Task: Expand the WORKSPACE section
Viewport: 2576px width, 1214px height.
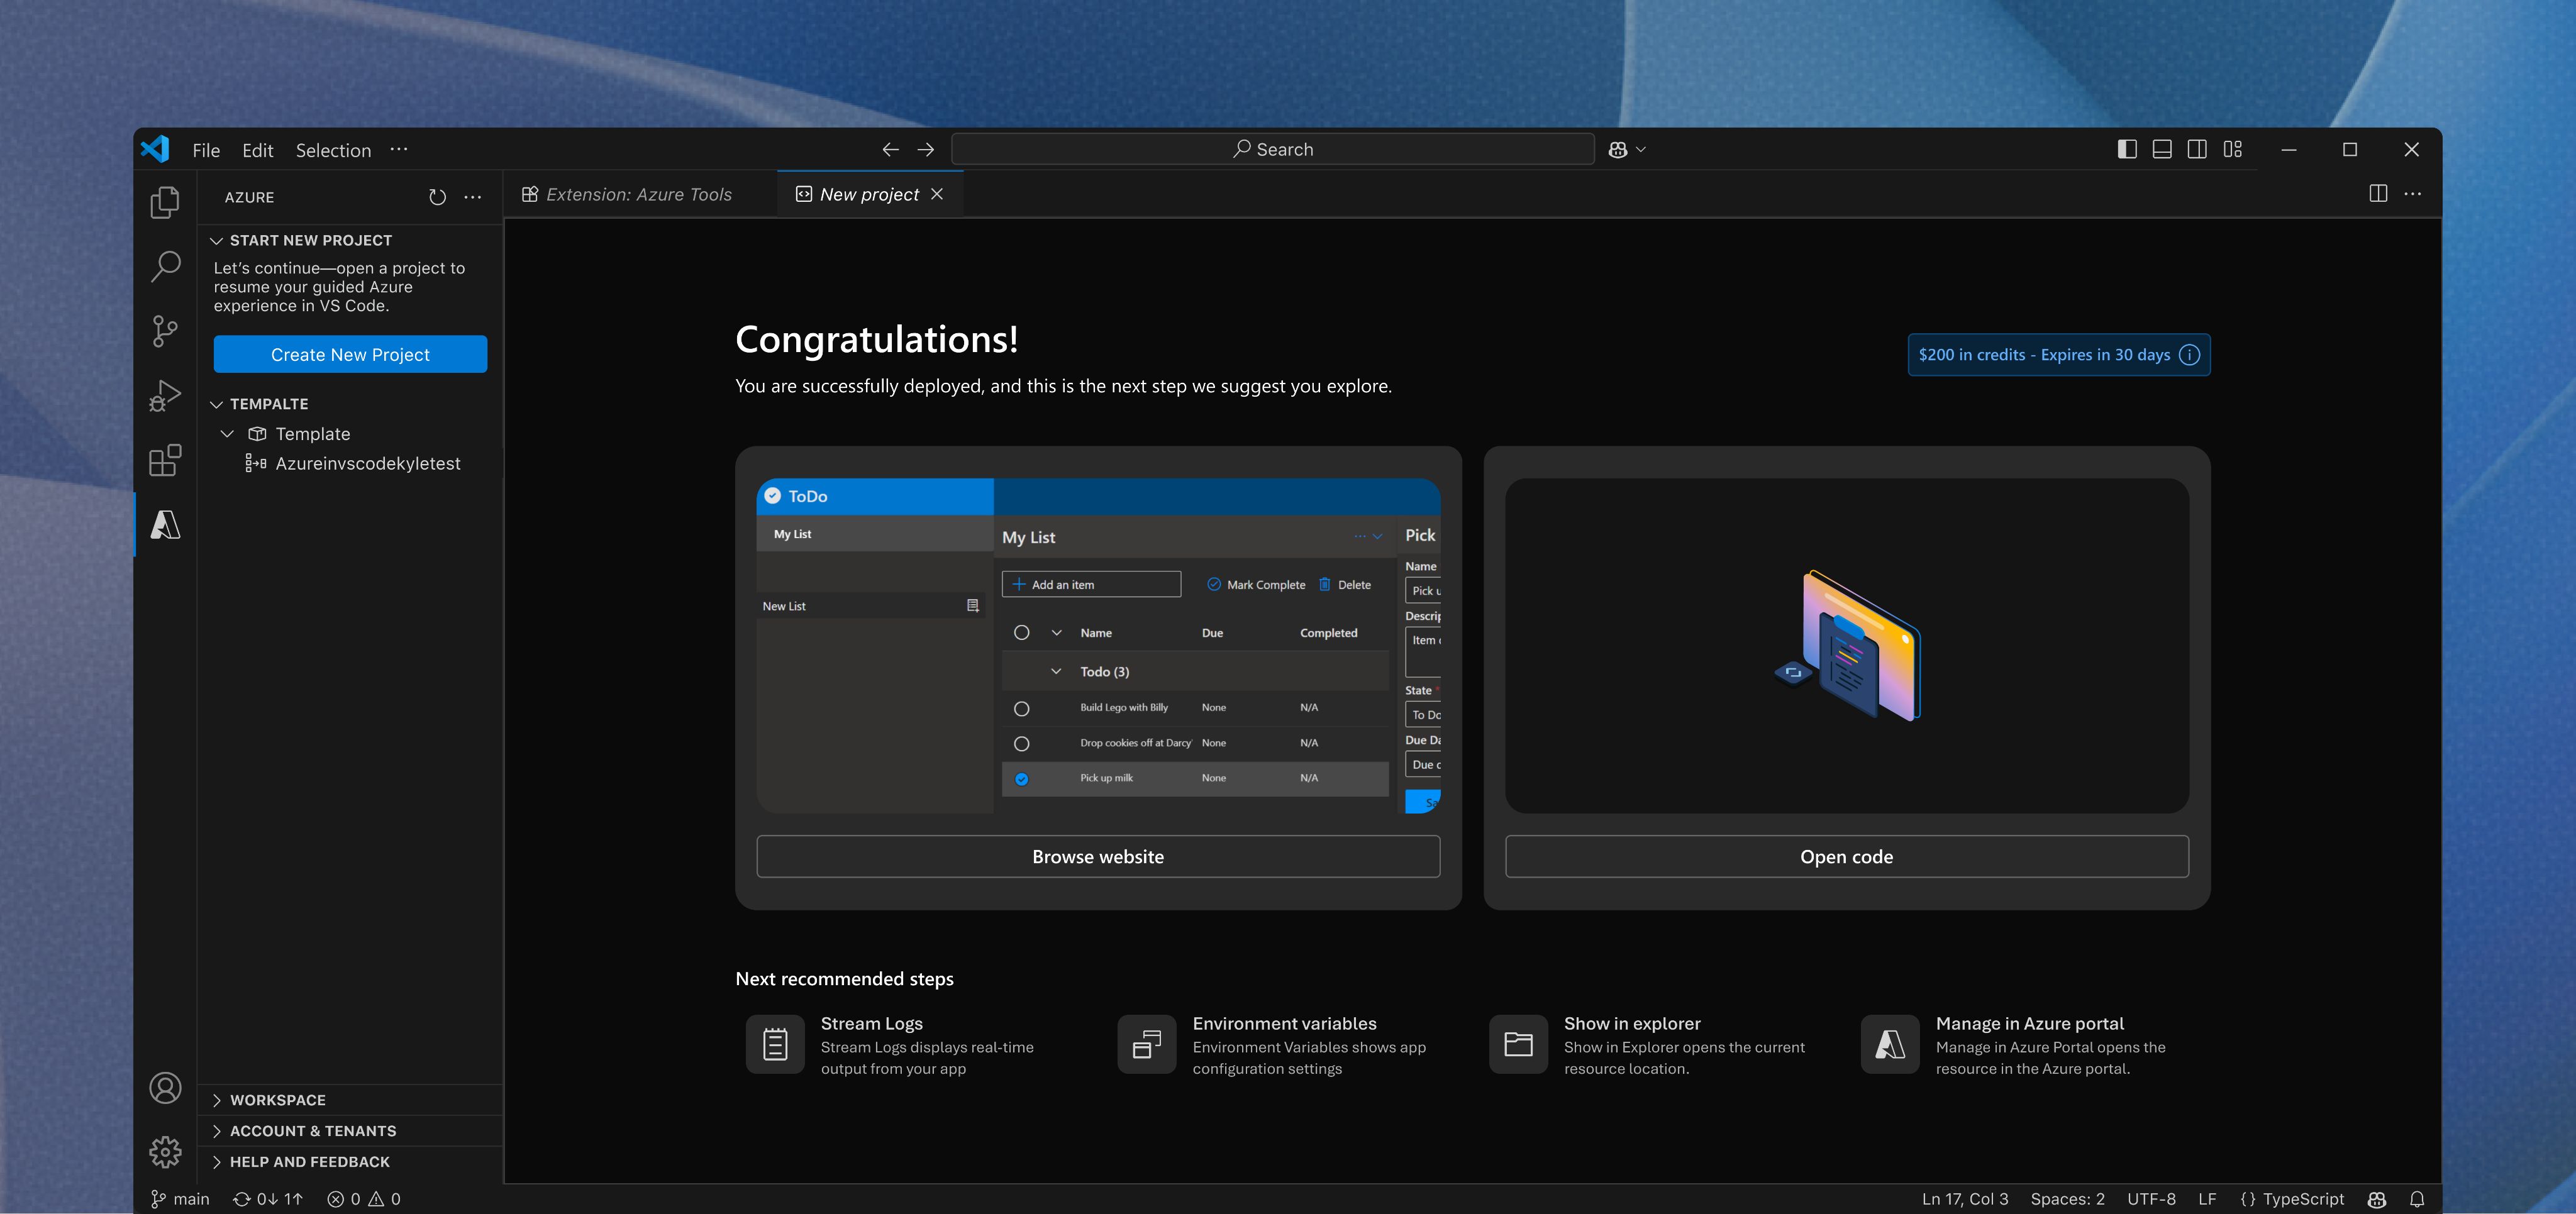Action: tap(216, 1100)
